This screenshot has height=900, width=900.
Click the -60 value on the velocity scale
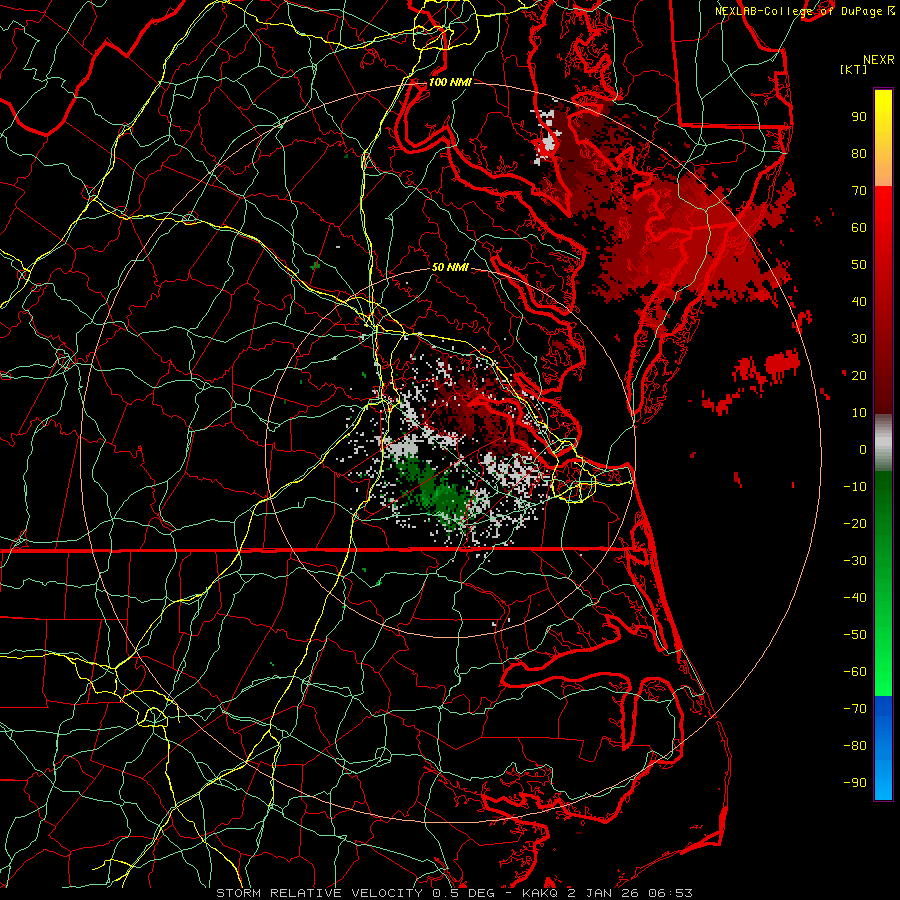855,672
